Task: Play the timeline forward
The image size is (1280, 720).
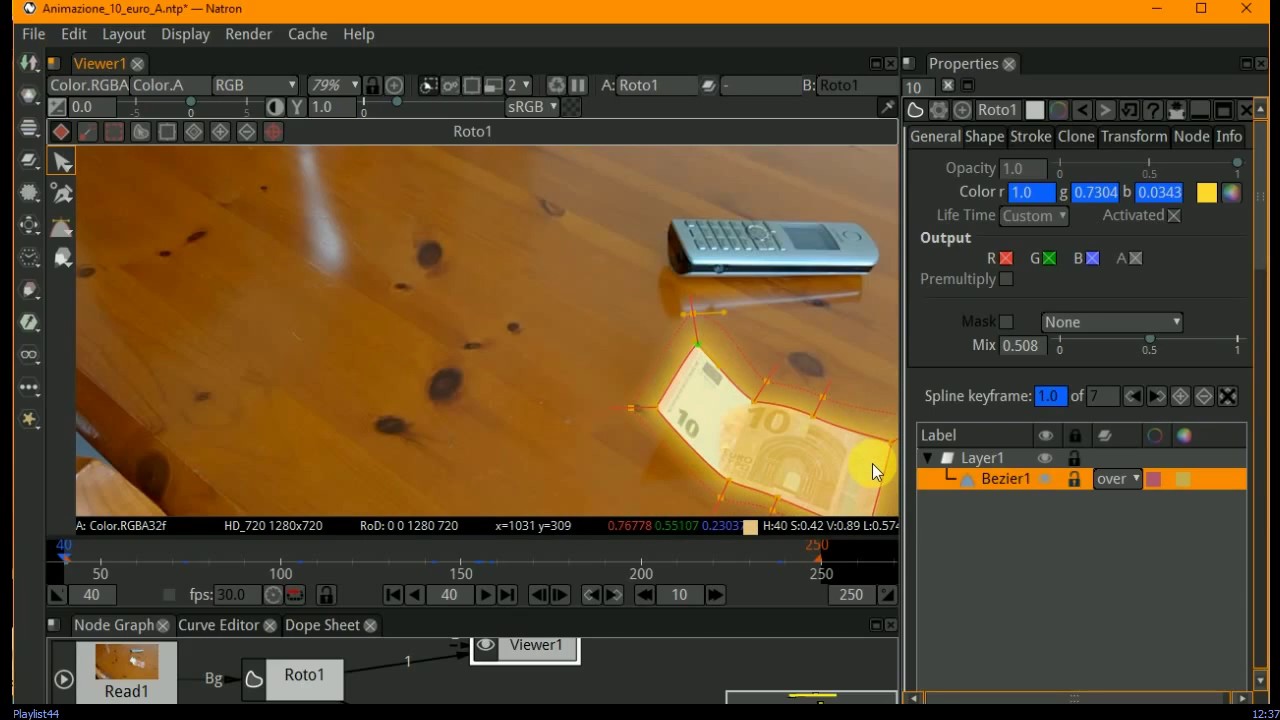Action: 485,595
